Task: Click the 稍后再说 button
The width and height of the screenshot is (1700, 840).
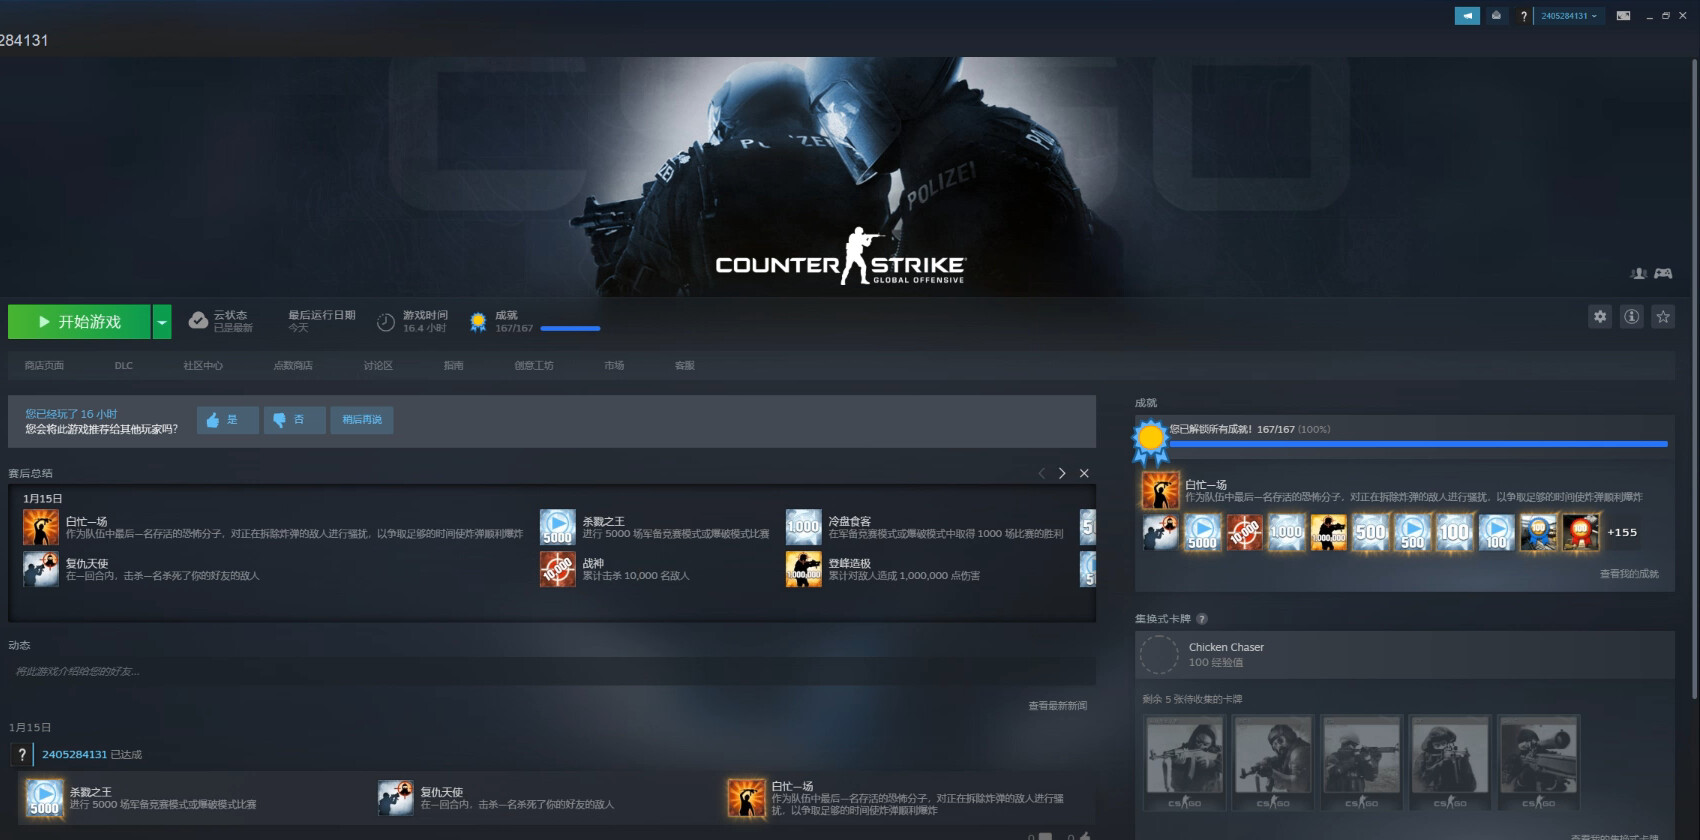Action: click(x=362, y=420)
